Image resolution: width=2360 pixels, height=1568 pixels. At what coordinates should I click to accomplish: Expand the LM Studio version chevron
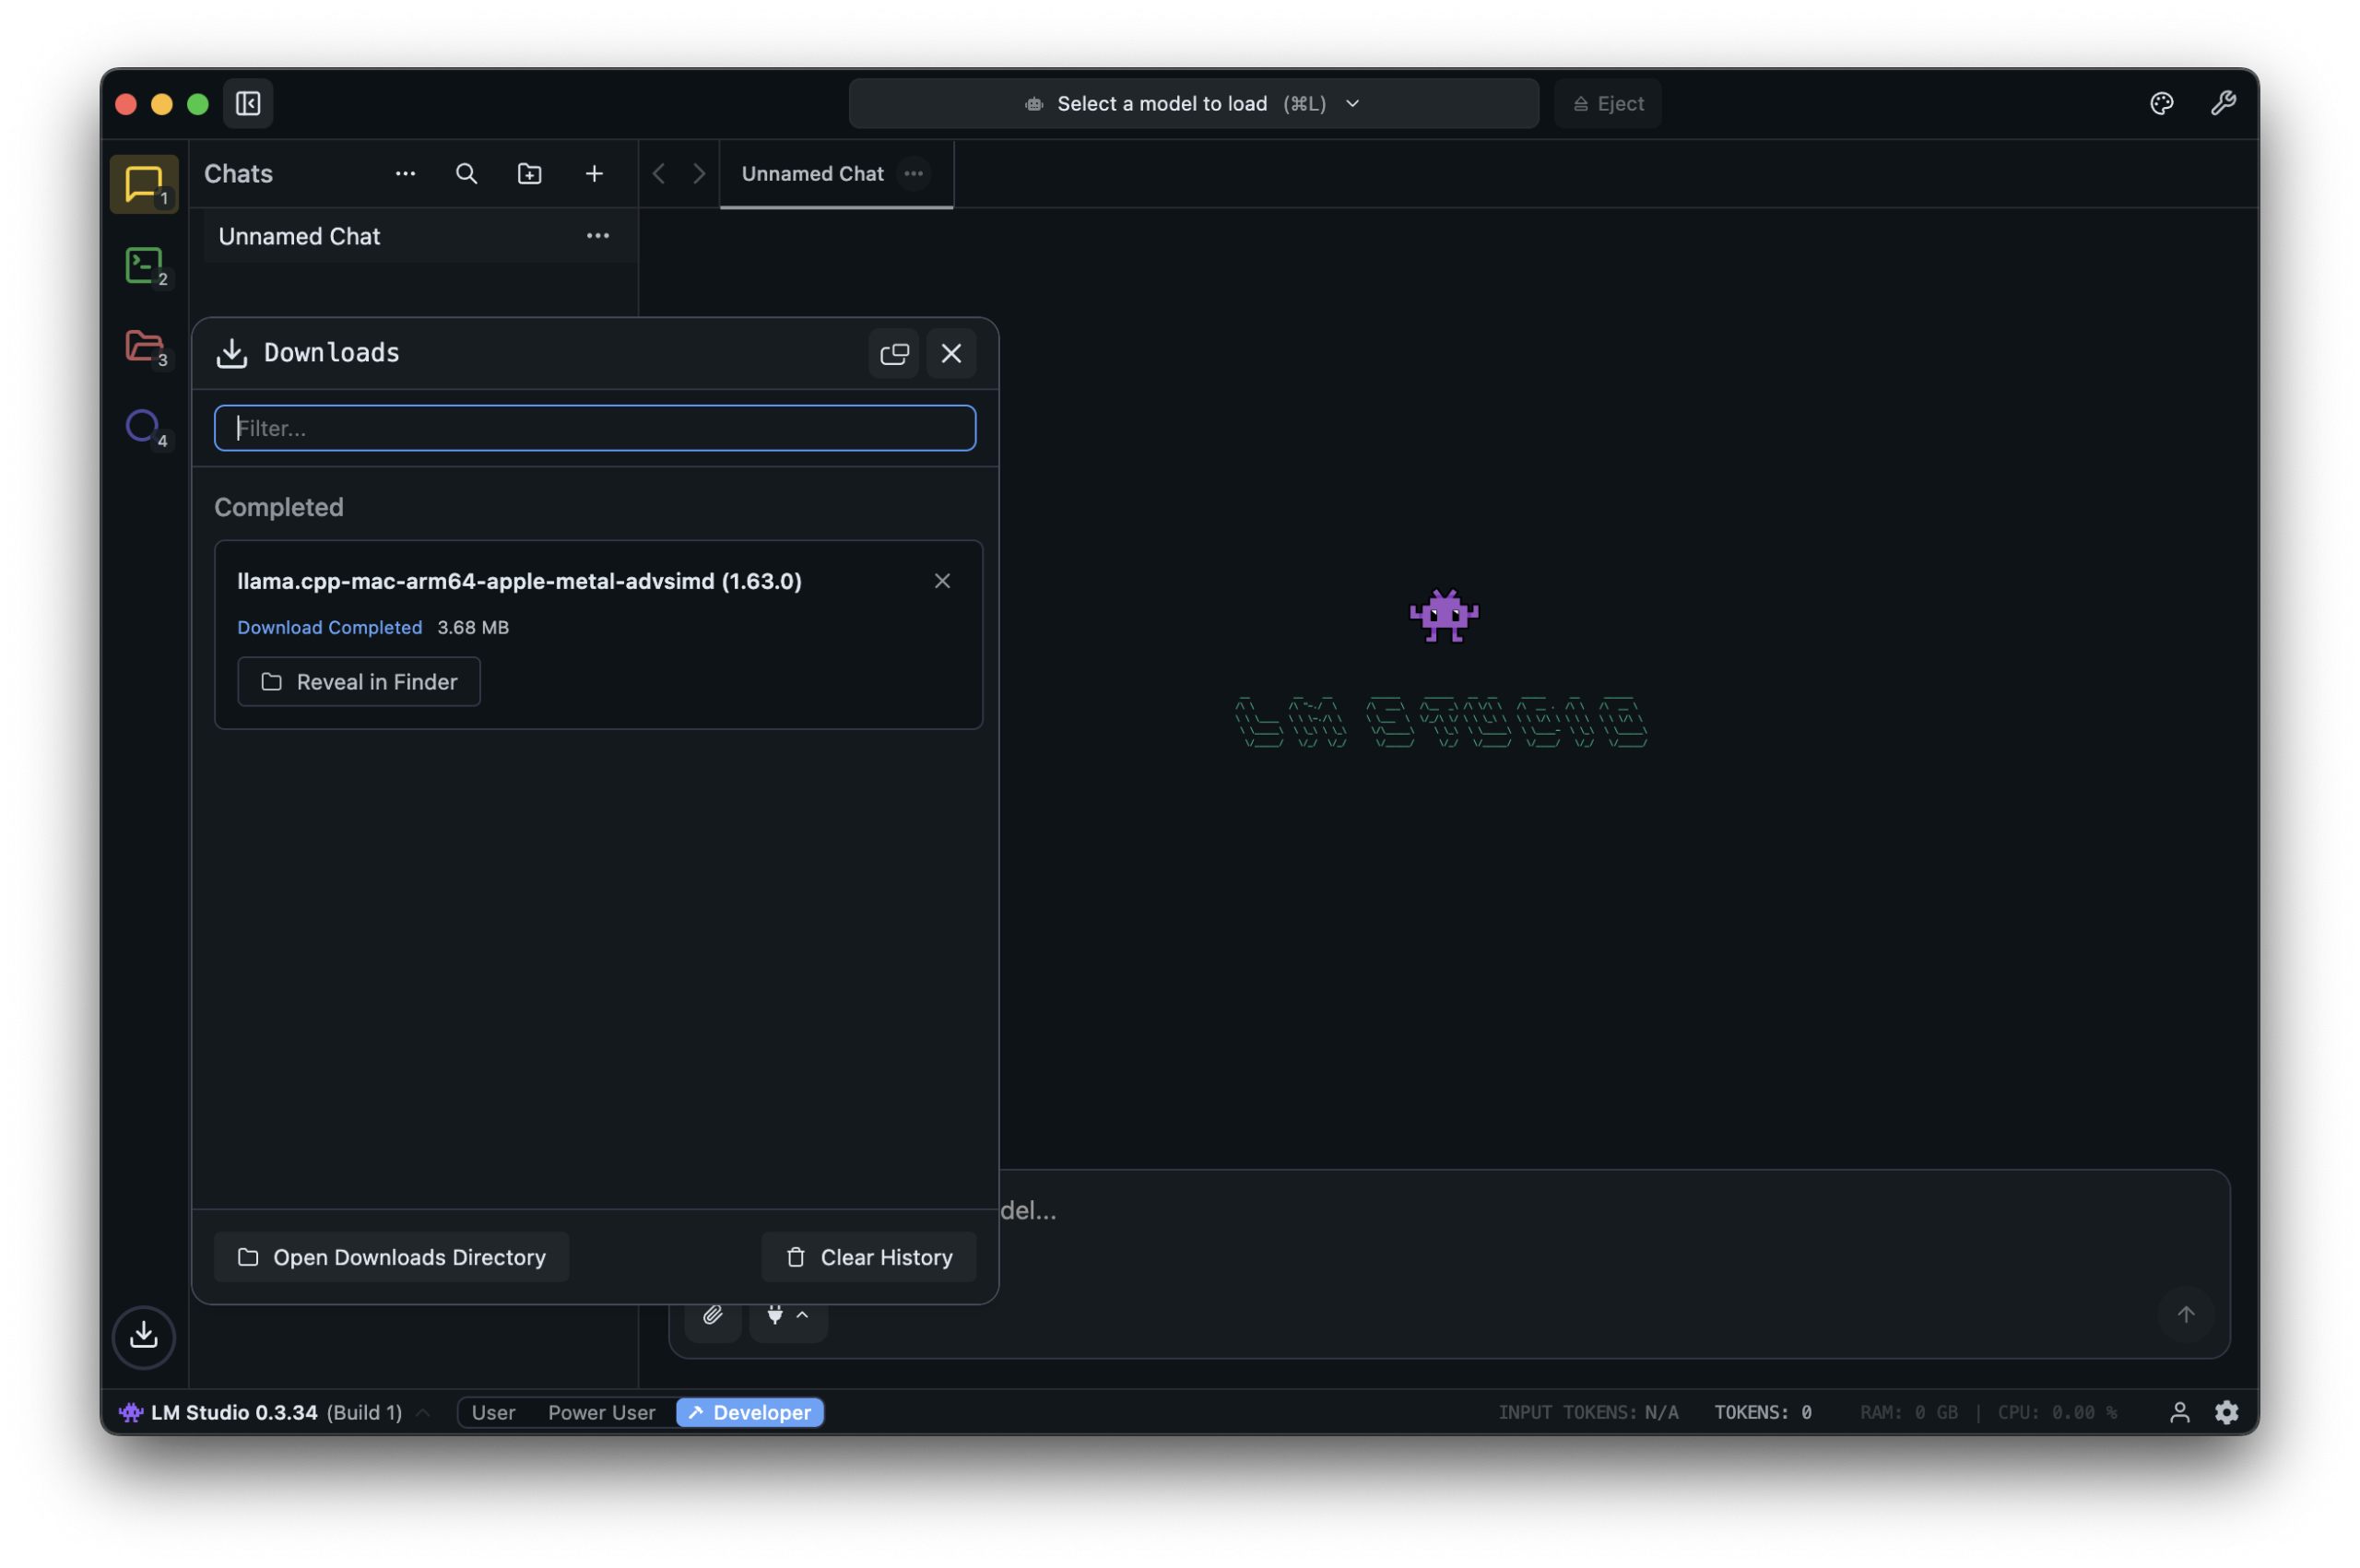point(423,1412)
